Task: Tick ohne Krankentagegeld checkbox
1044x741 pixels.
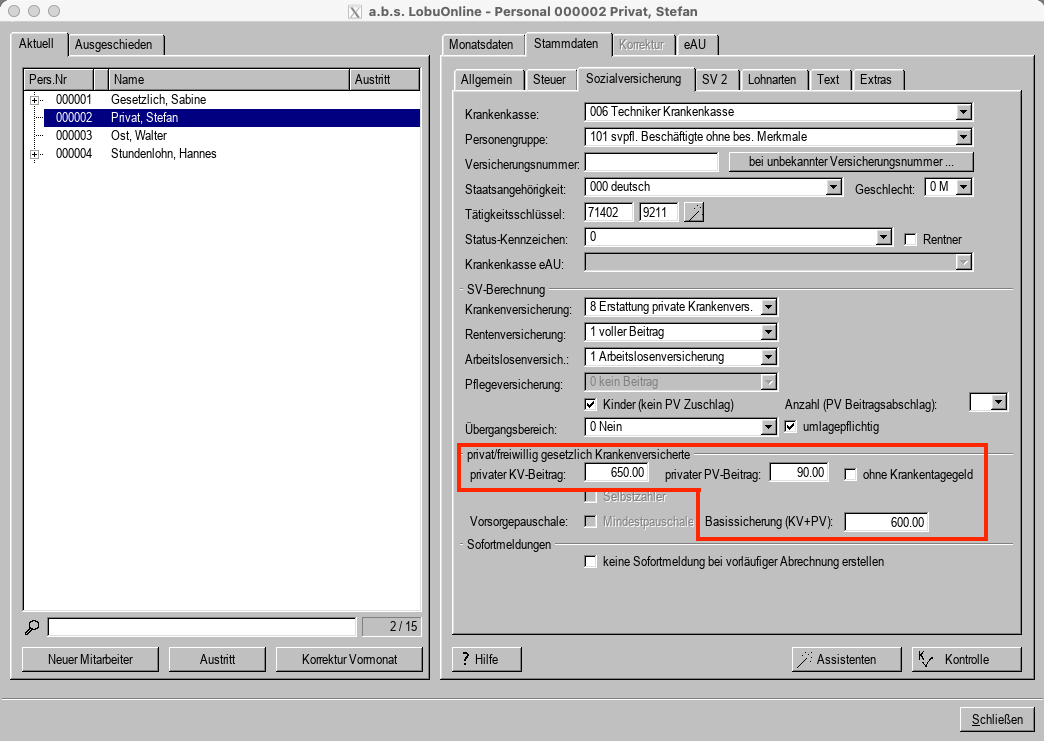Action: point(850,474)
